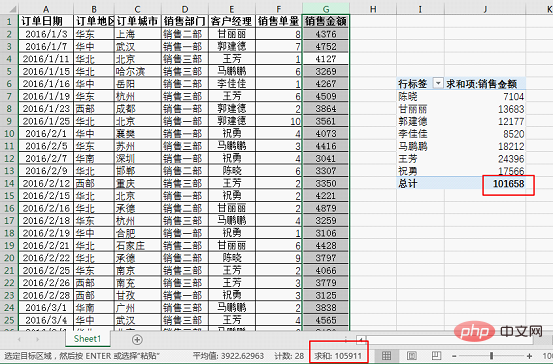Select the cell with date 2016/2/12

(x=46, y=183)
